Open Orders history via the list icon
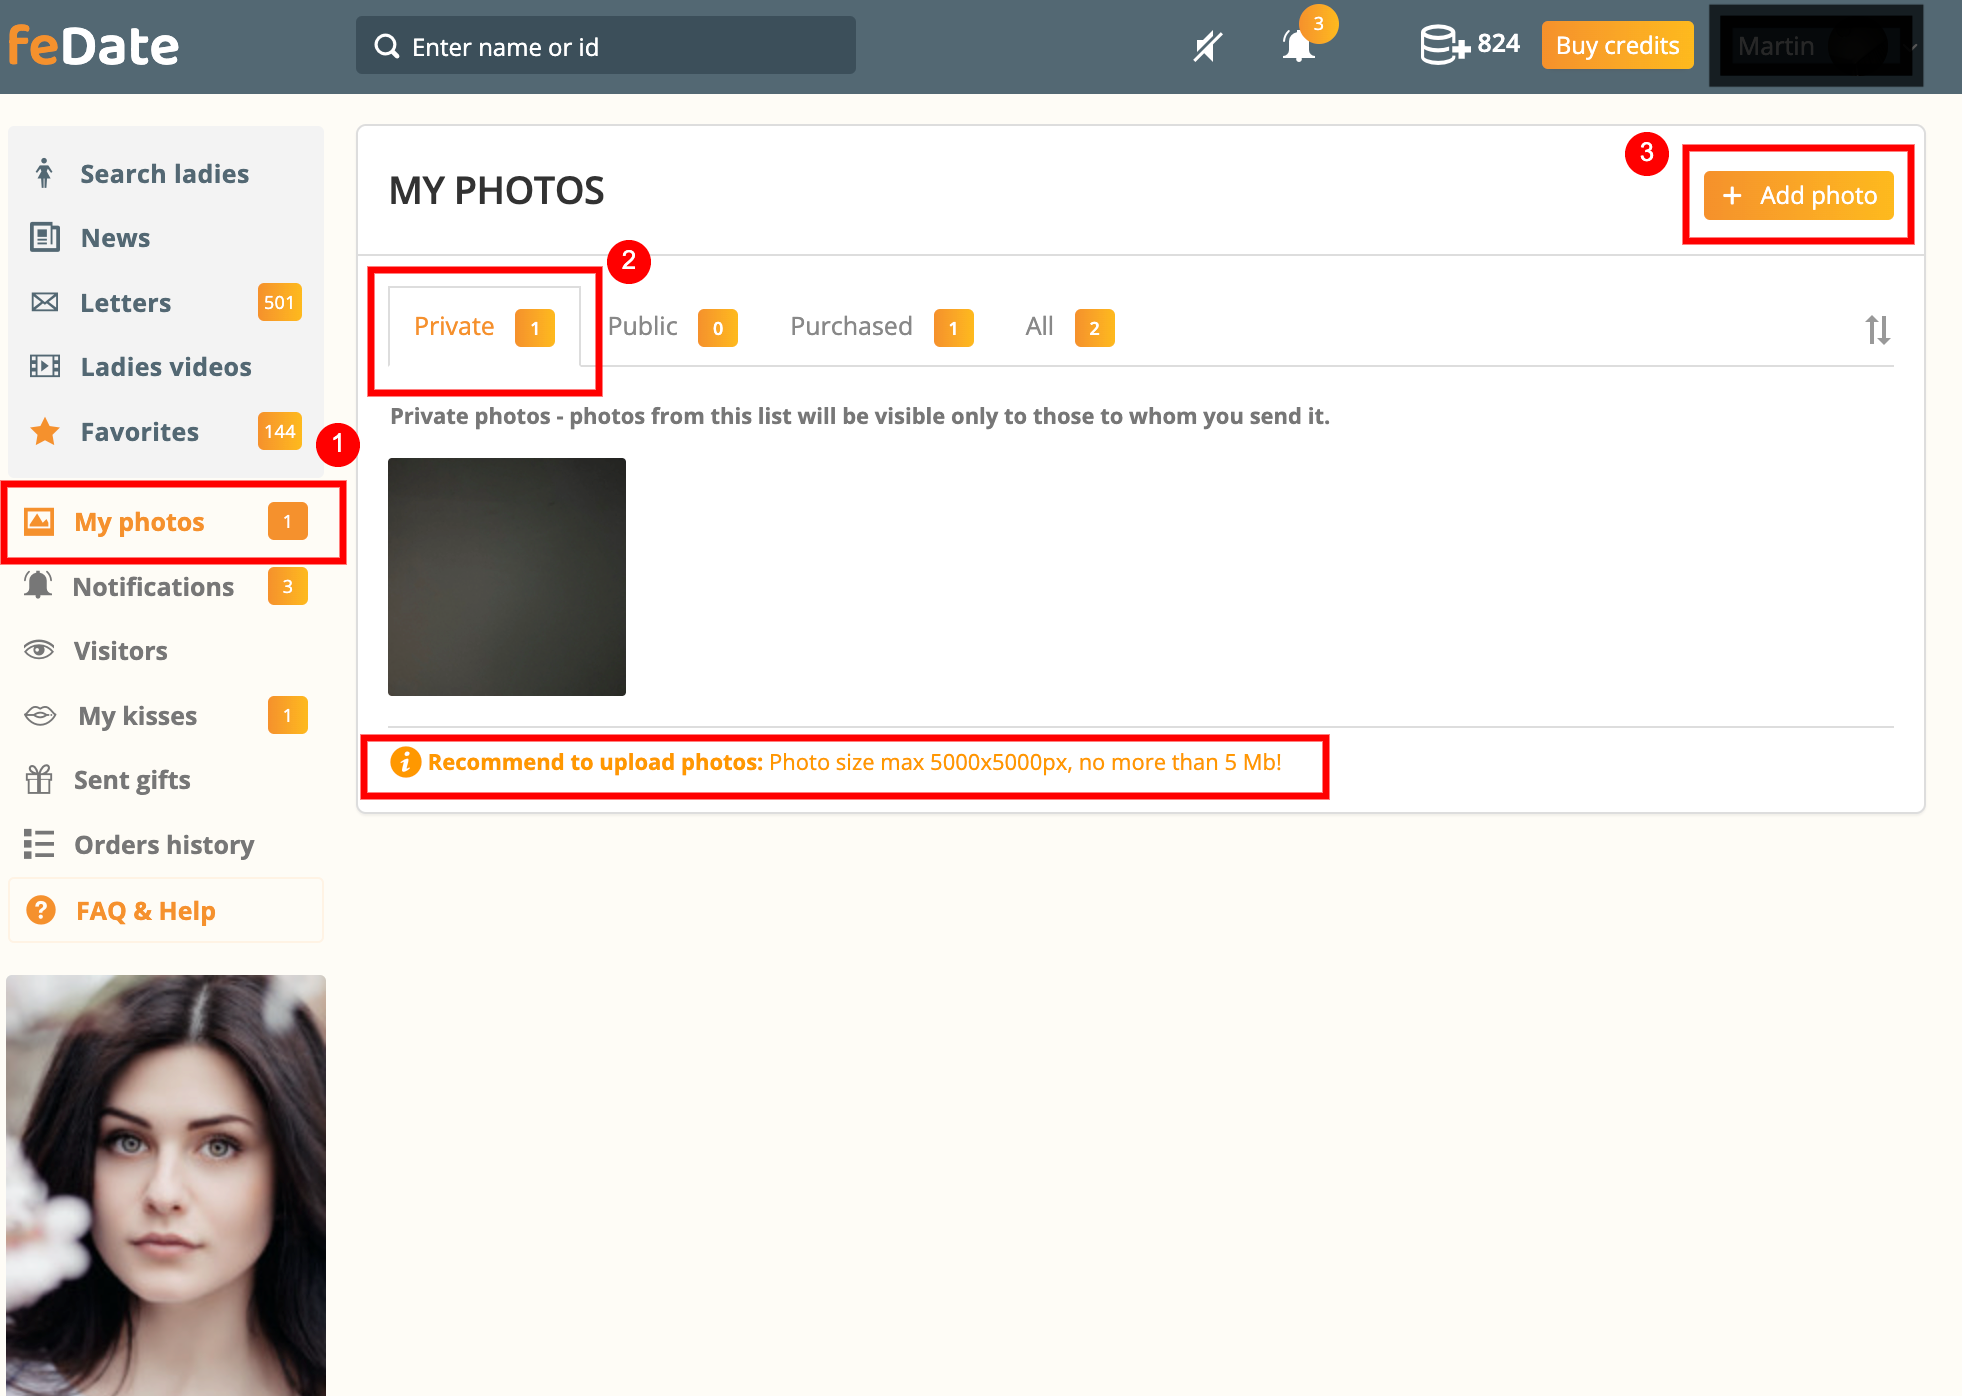Screen dimensions: 1962x1396 point(38,845)
